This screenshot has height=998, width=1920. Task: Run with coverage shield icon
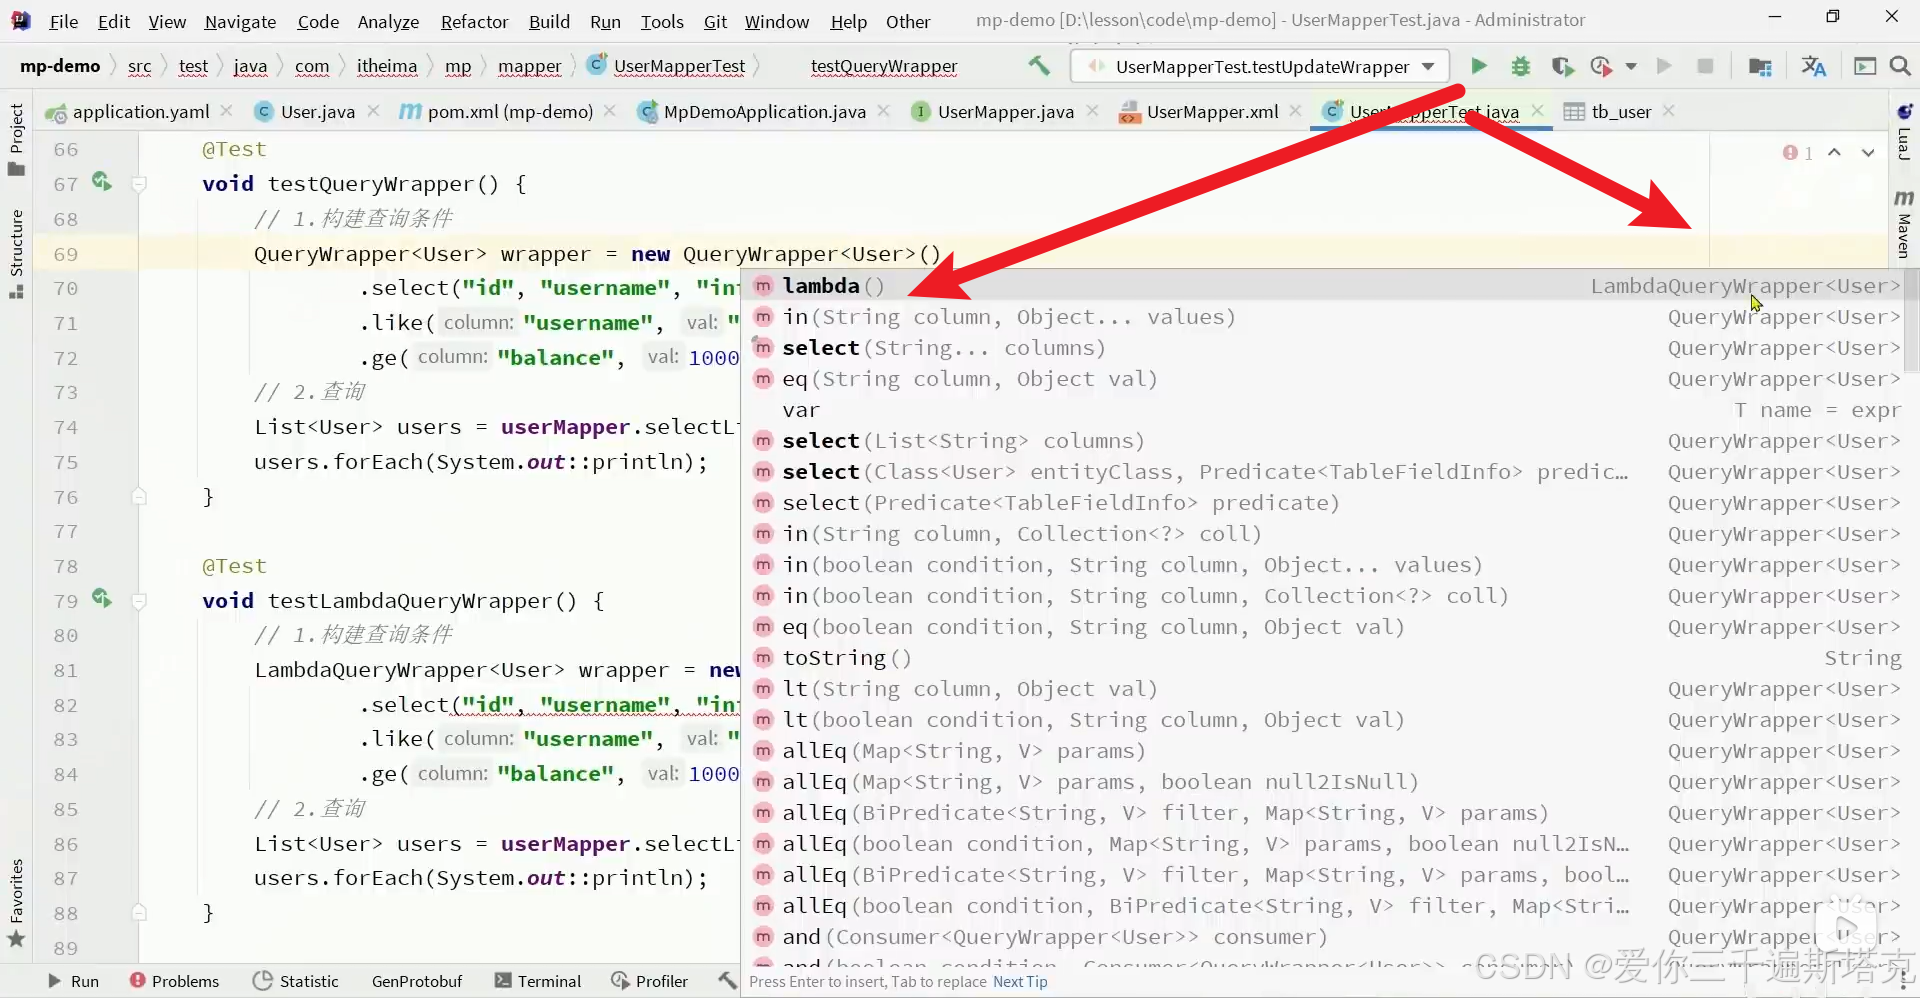pyautogui.click(x=1561, y=66)
